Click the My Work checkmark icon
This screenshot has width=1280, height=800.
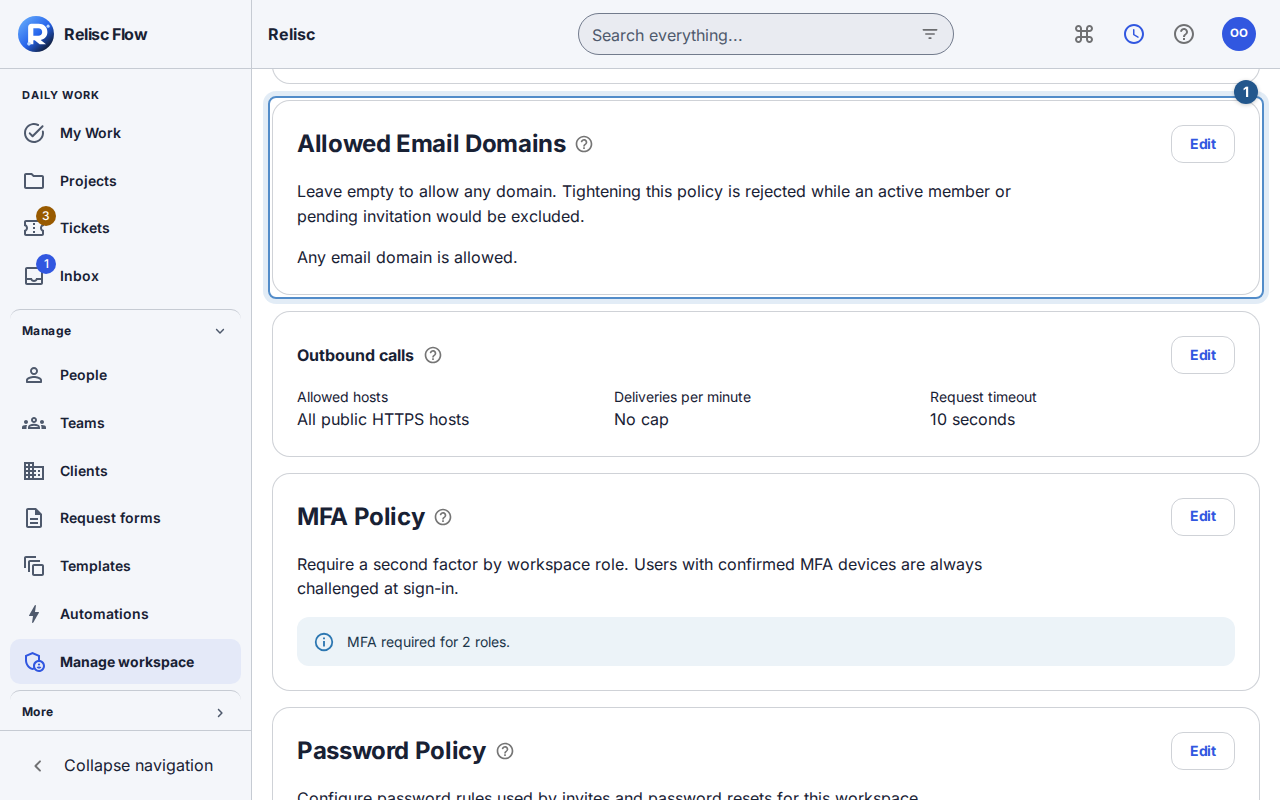(34, 133)
